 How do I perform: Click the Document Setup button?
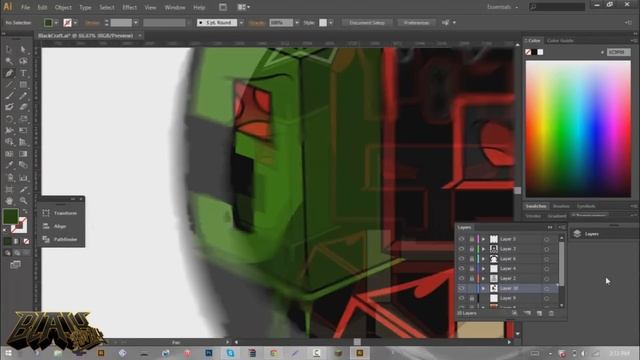pyautogui.click(x=367, y=23)
